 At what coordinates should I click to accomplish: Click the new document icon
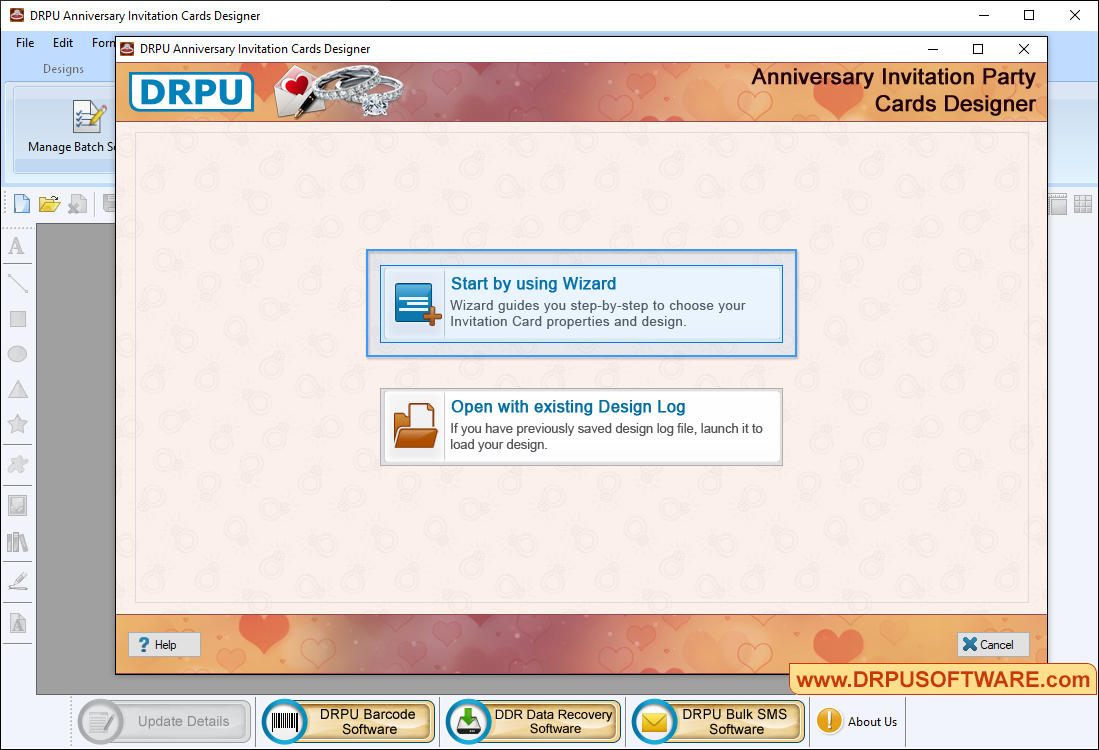(21, 204)
